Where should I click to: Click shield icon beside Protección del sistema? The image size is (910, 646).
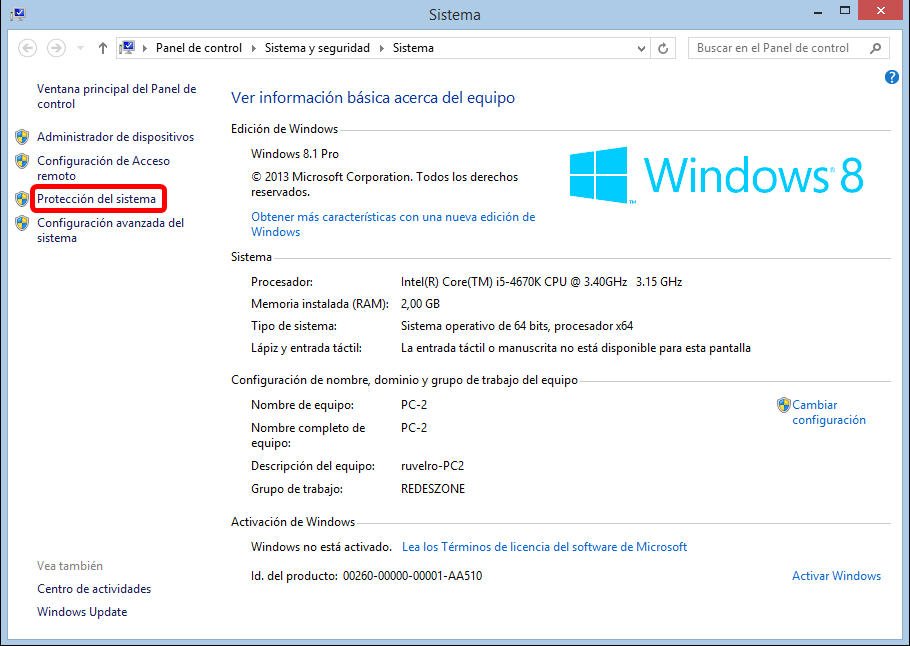coord(22,199)
